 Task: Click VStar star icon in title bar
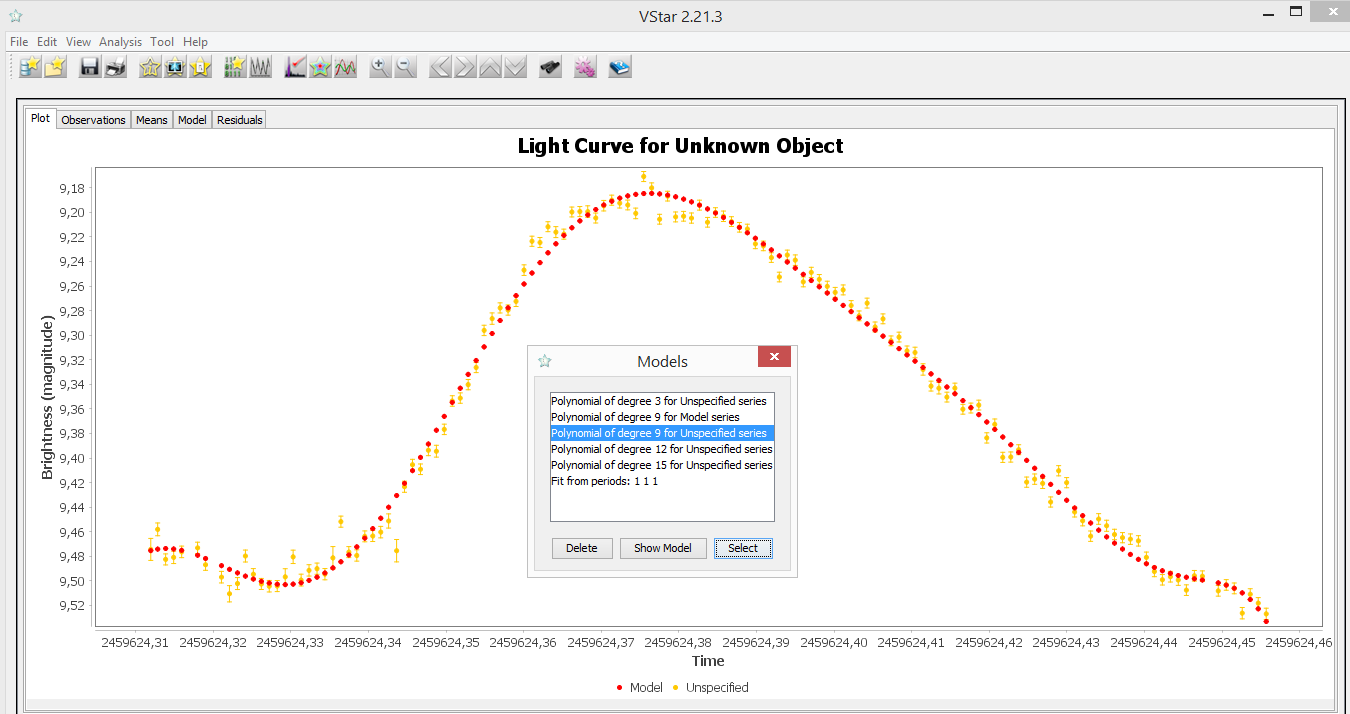[15, 16]
